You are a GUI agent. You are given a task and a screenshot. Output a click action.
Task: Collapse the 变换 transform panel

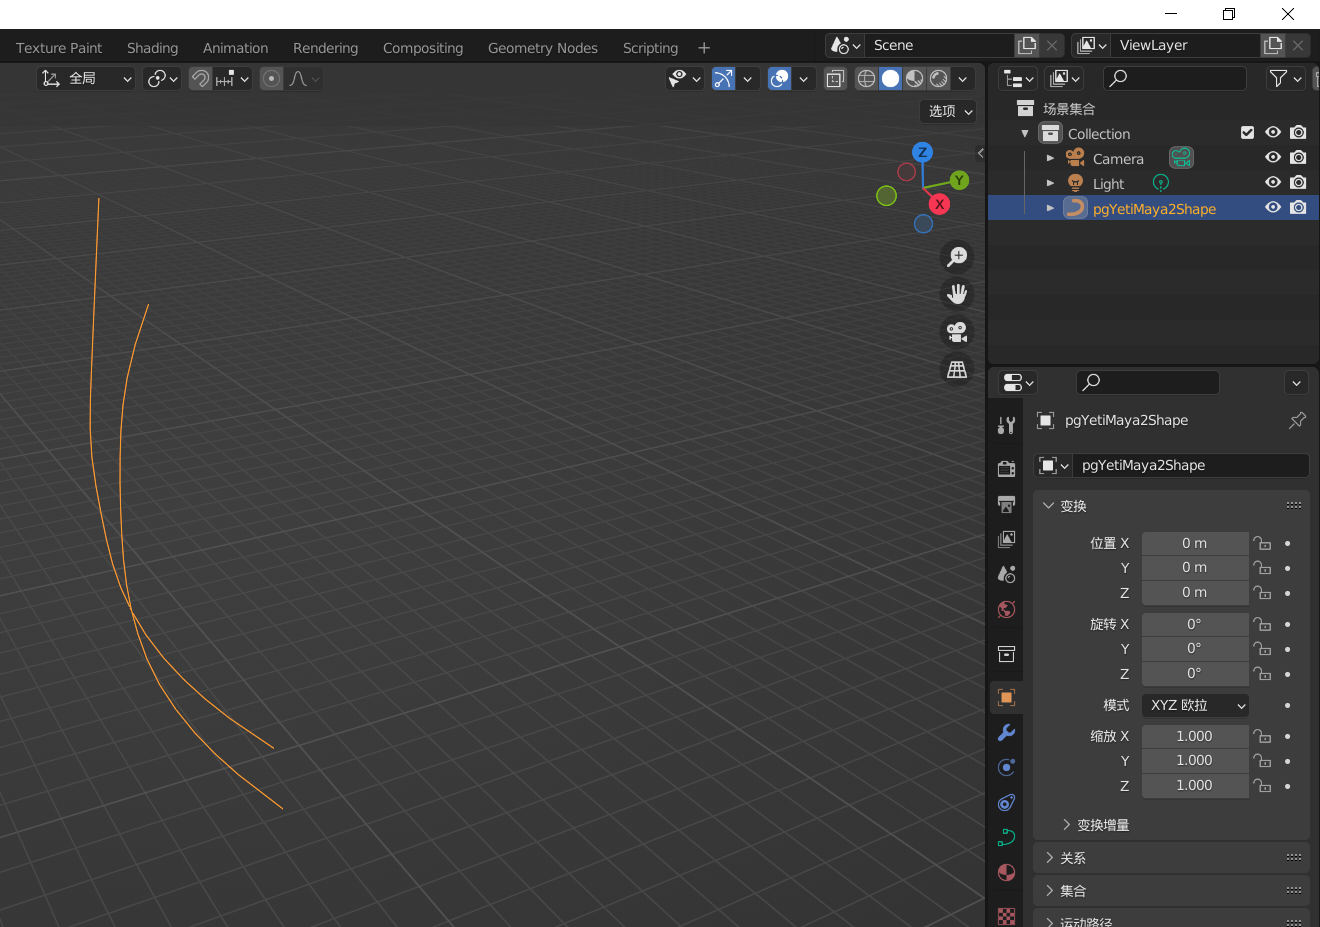pyautogui.click(x=1049, y=506)
